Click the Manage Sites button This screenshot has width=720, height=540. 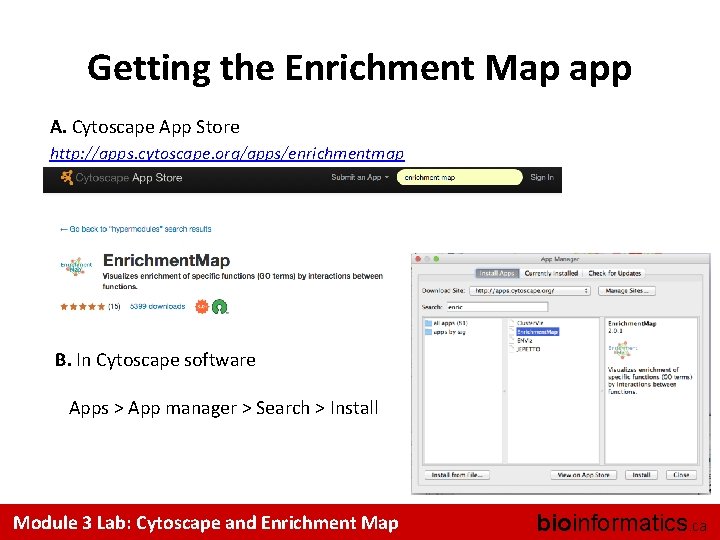tap(627, 291)
